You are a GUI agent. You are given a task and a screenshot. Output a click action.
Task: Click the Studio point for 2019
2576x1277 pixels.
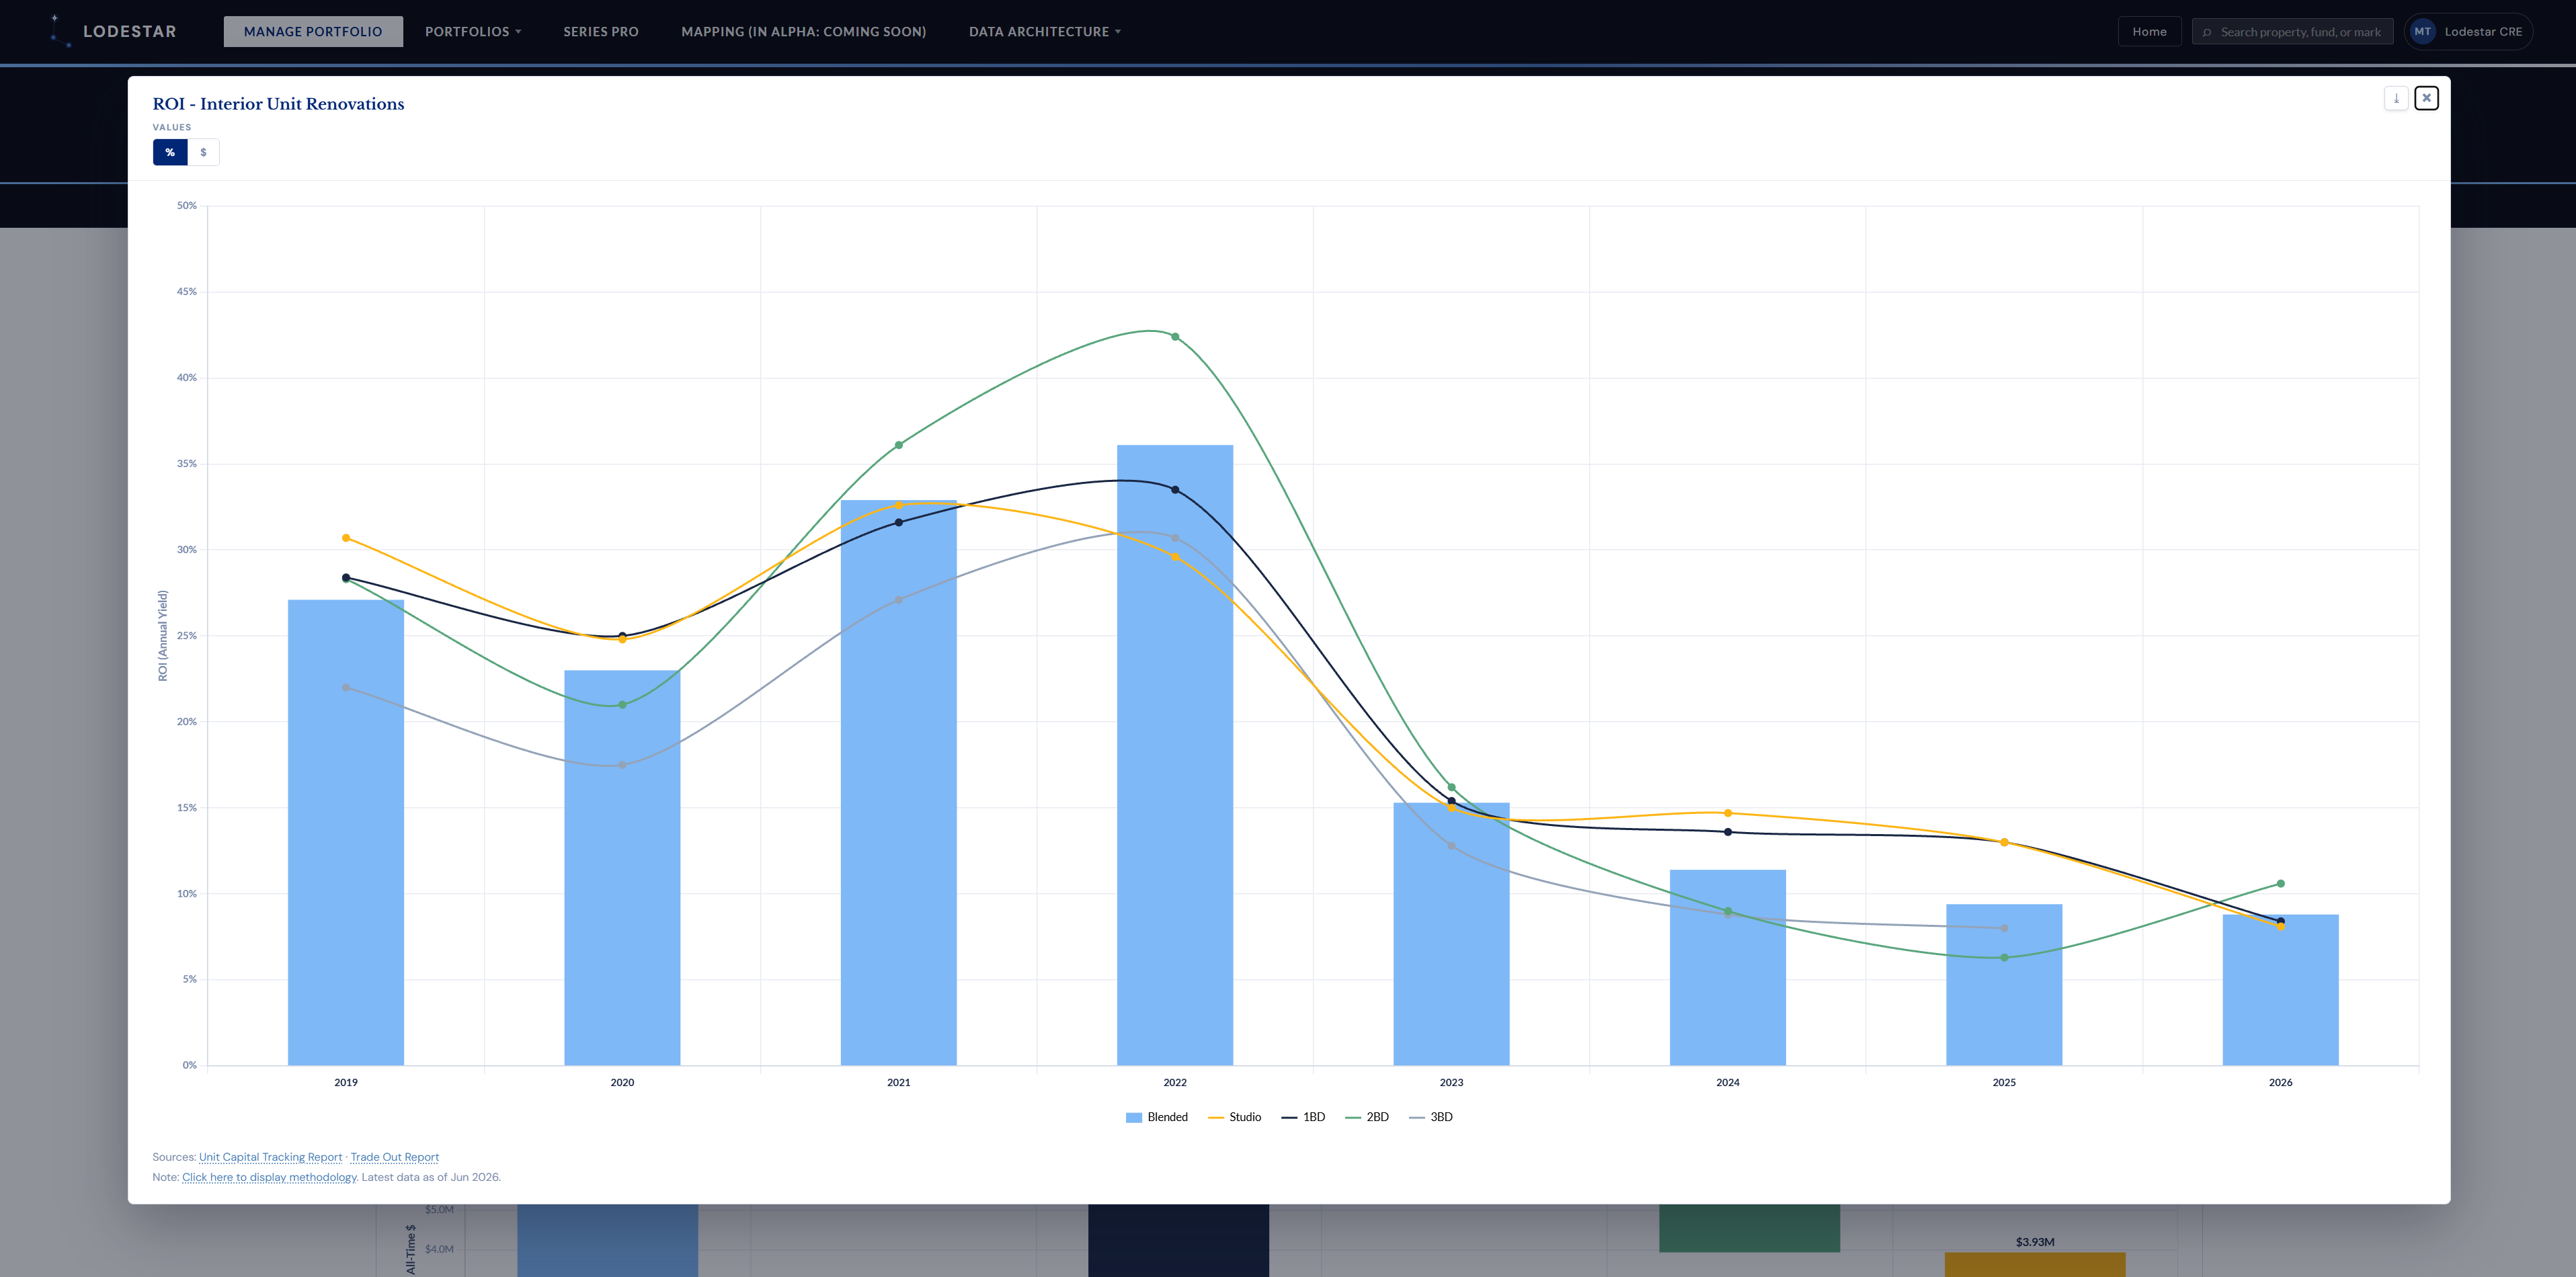(x=346, y=538)
